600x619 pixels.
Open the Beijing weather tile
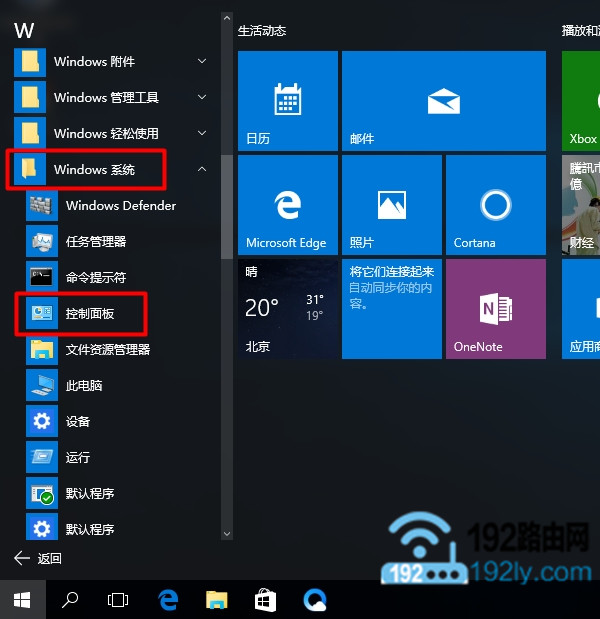pos(286,309)
